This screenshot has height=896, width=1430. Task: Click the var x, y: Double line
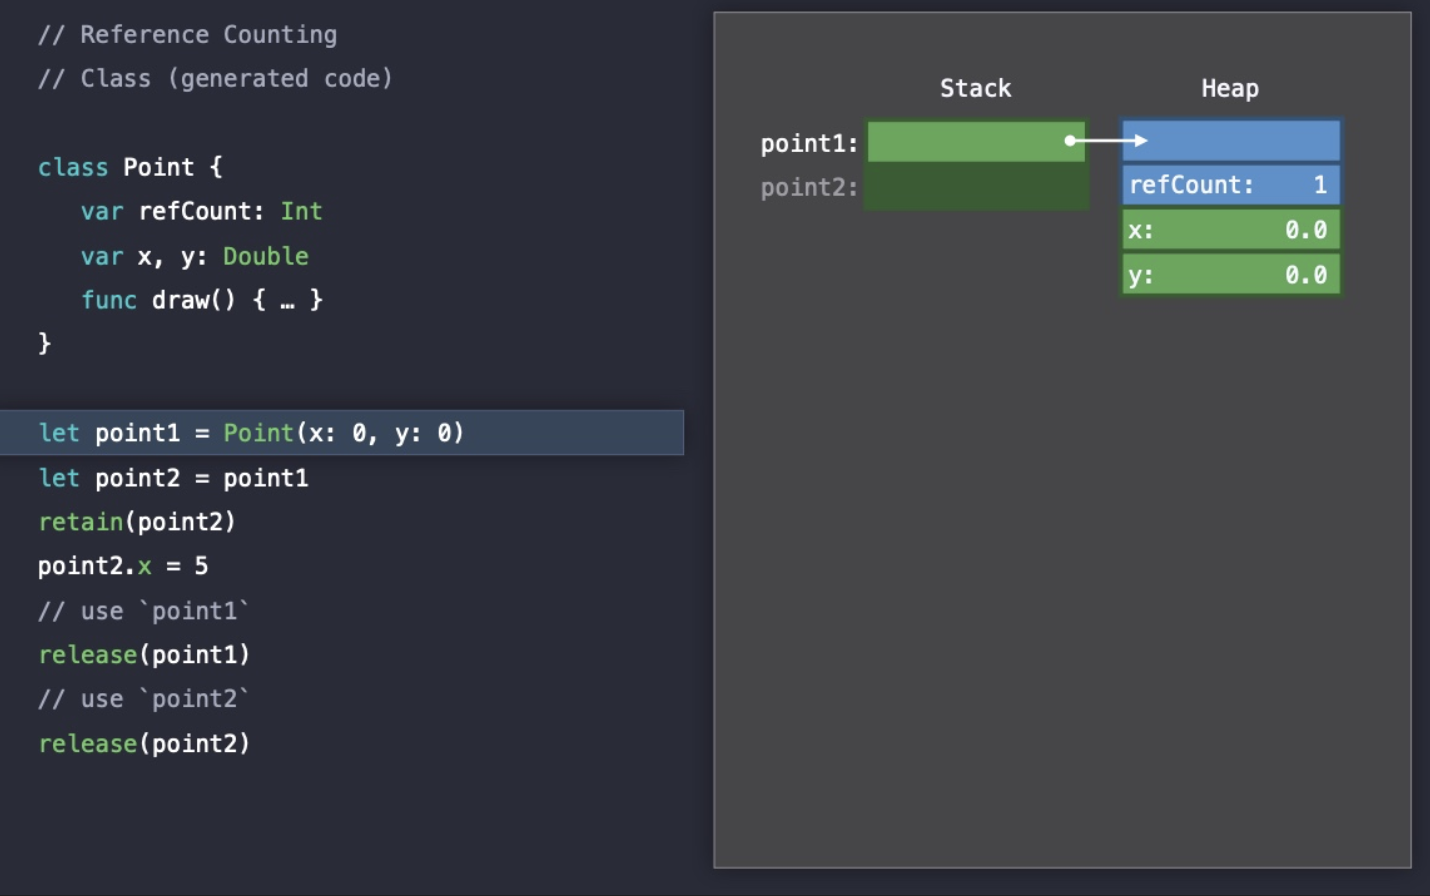click(x=194, y=256)
